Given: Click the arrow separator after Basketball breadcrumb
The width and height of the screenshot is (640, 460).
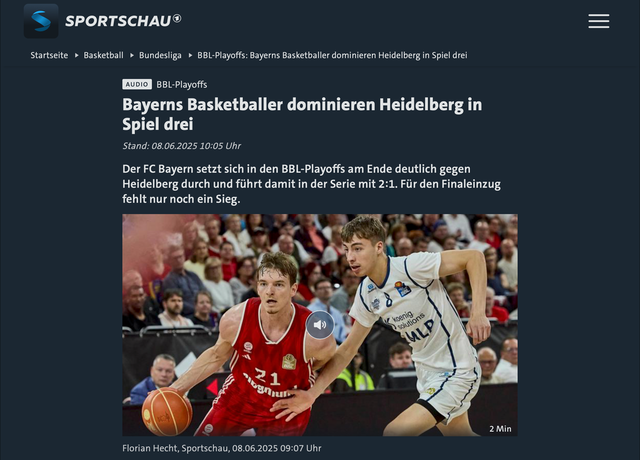Looking at the screenshot, I should coord(131,55).
